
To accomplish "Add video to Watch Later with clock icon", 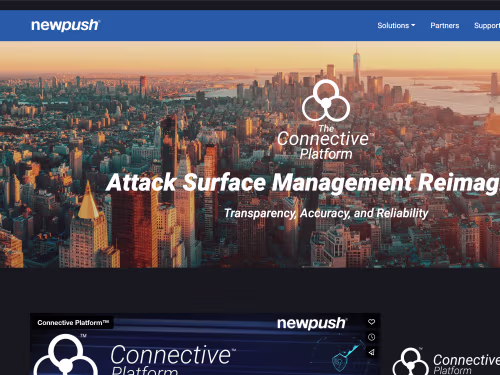I will pyautogui.click(x=371, y=337).
